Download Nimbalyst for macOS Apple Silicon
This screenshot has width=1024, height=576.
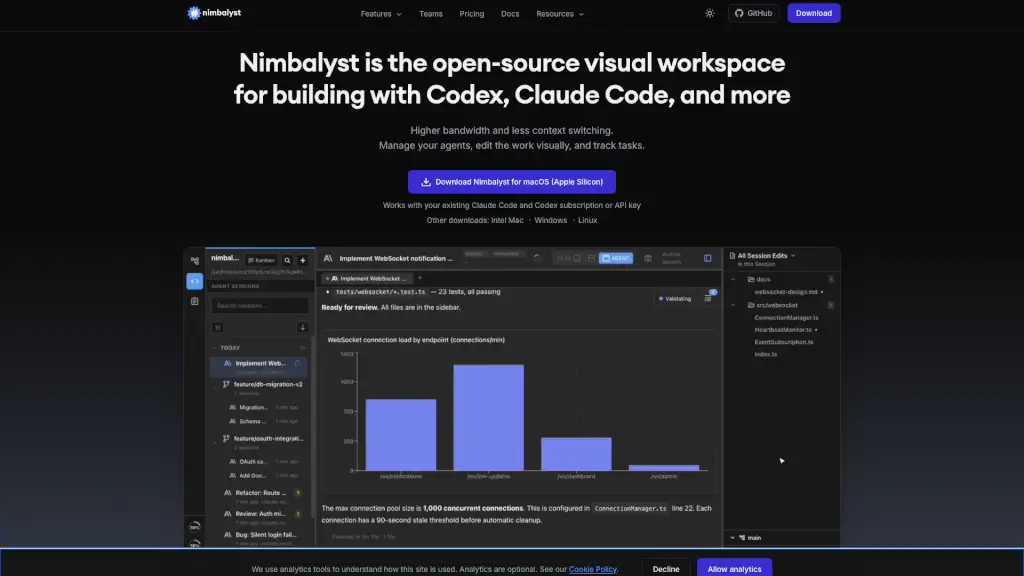[x=511, y=182]
